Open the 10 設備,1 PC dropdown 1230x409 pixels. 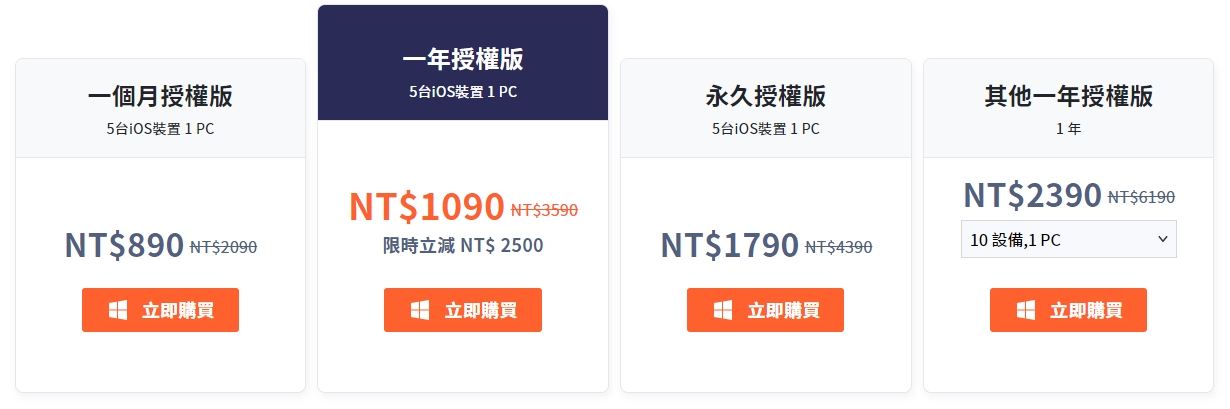[1068, 239]
